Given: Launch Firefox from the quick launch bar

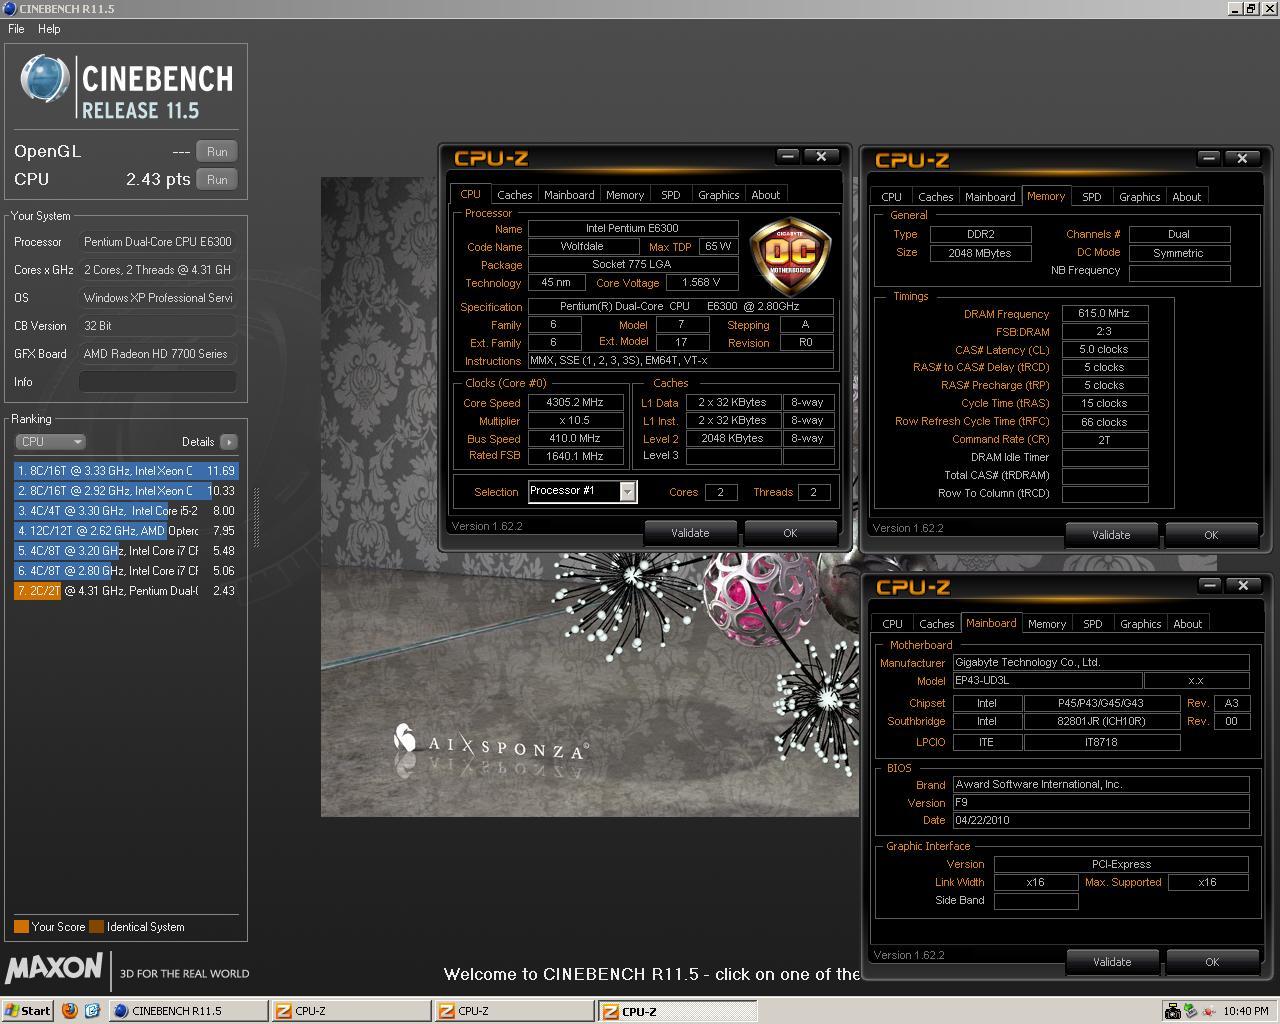Looking at the screenshot, I should coord(70,1011).
